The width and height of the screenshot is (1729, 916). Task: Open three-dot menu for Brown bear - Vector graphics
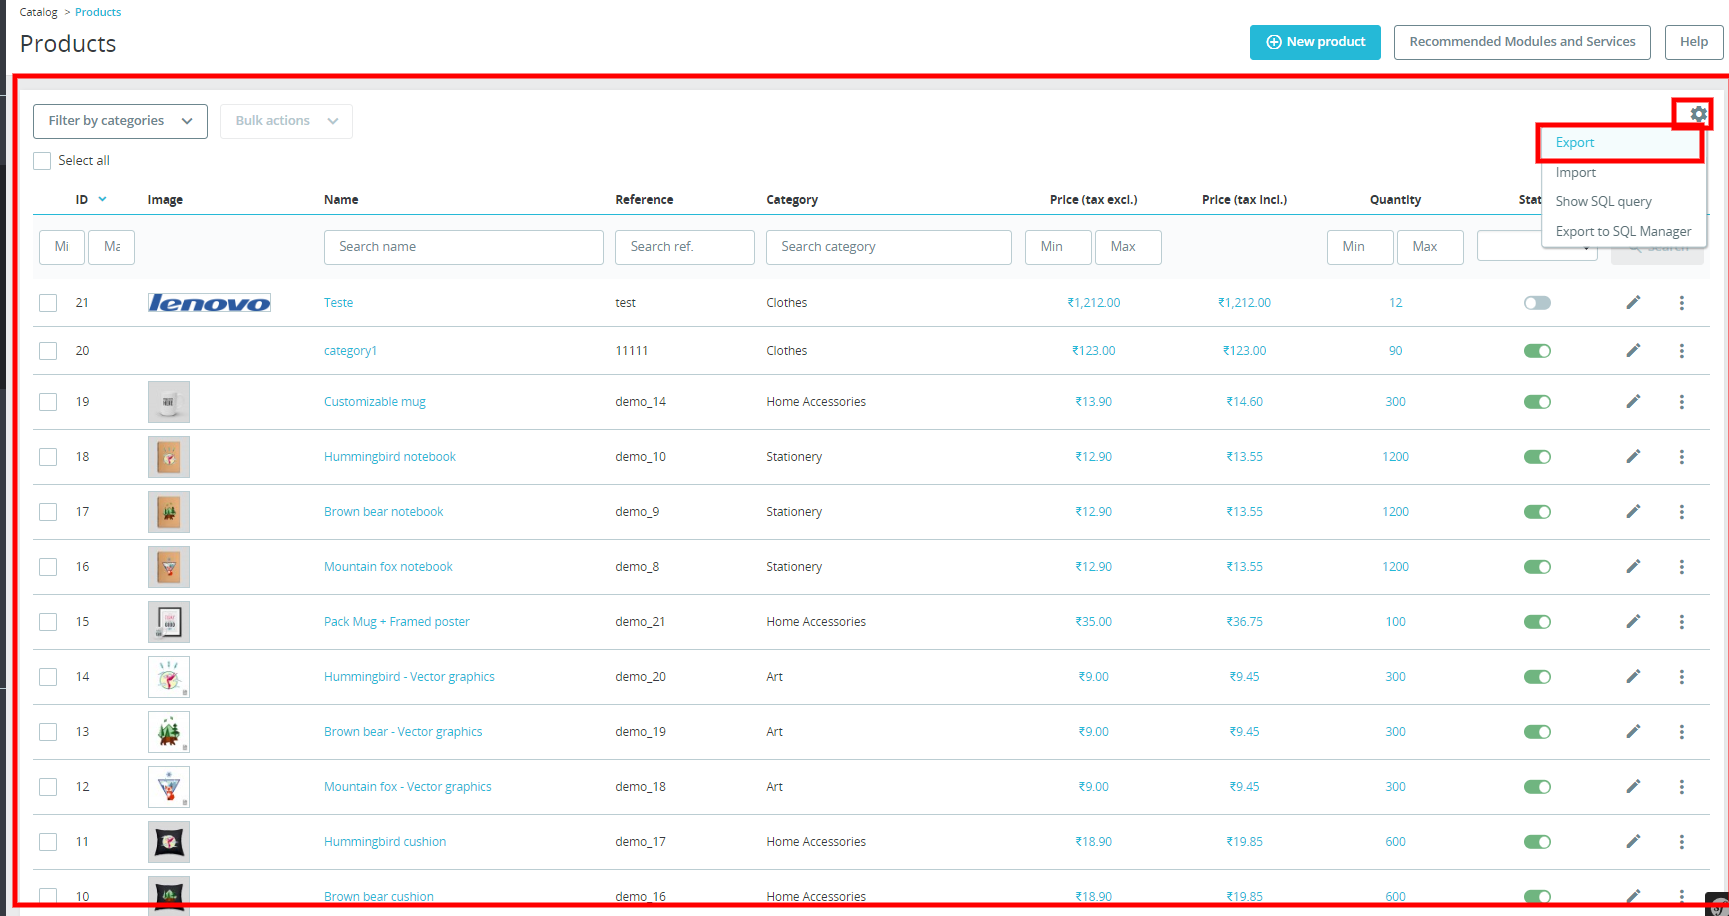coord(1682,732)
